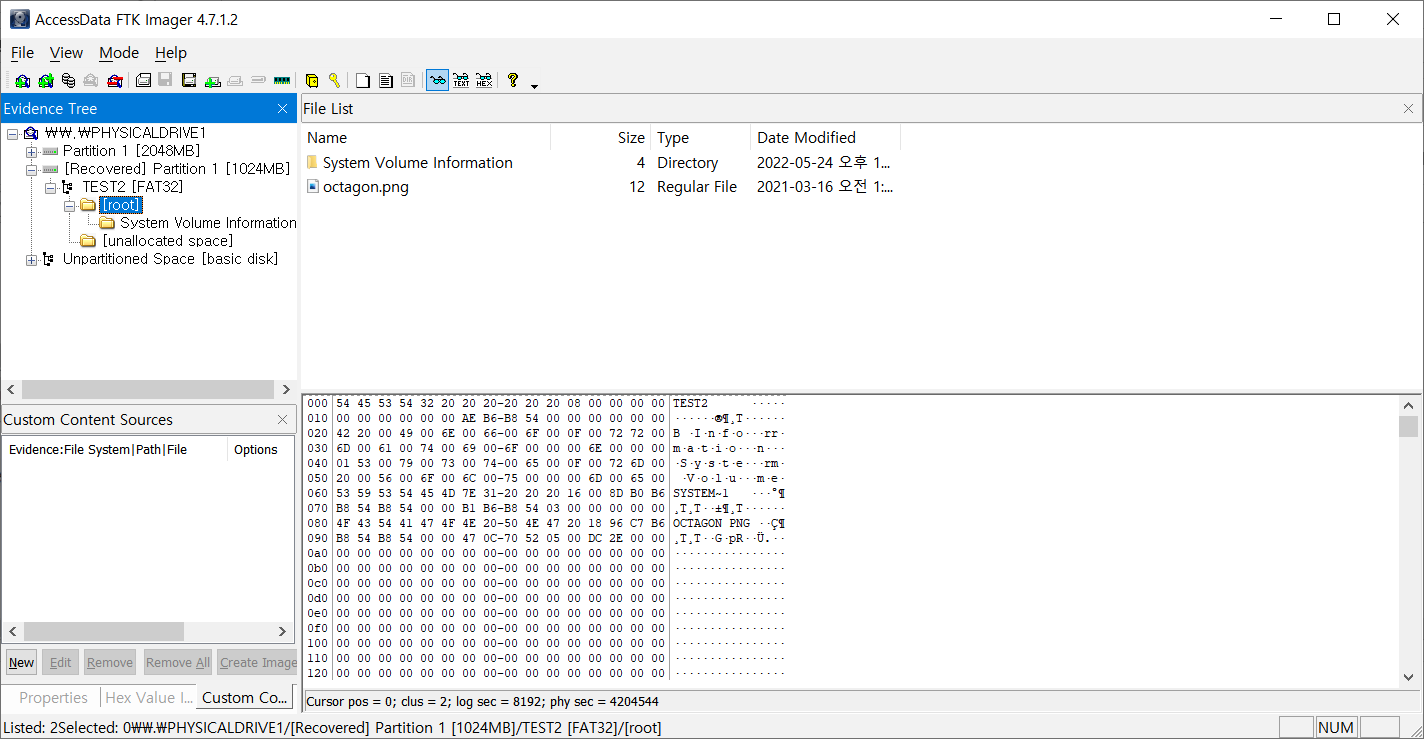Click the grayed Export Disk Image floppy icon

click(x=165, y=80)
